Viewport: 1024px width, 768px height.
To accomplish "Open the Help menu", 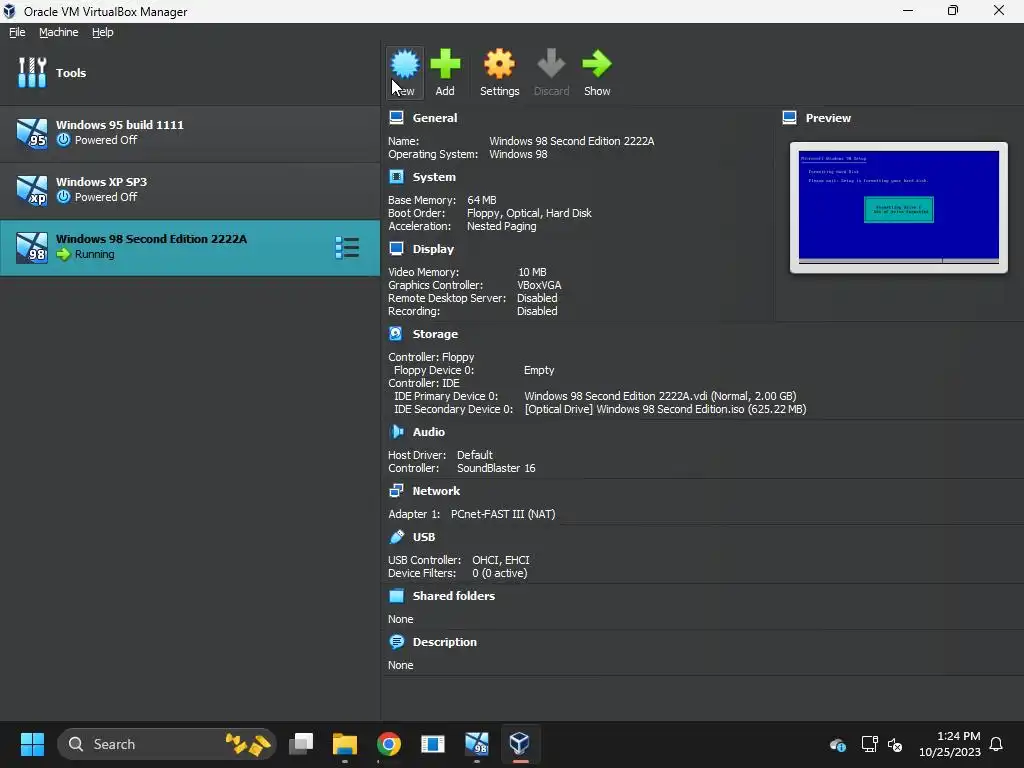I will click(x=103, y=32).
